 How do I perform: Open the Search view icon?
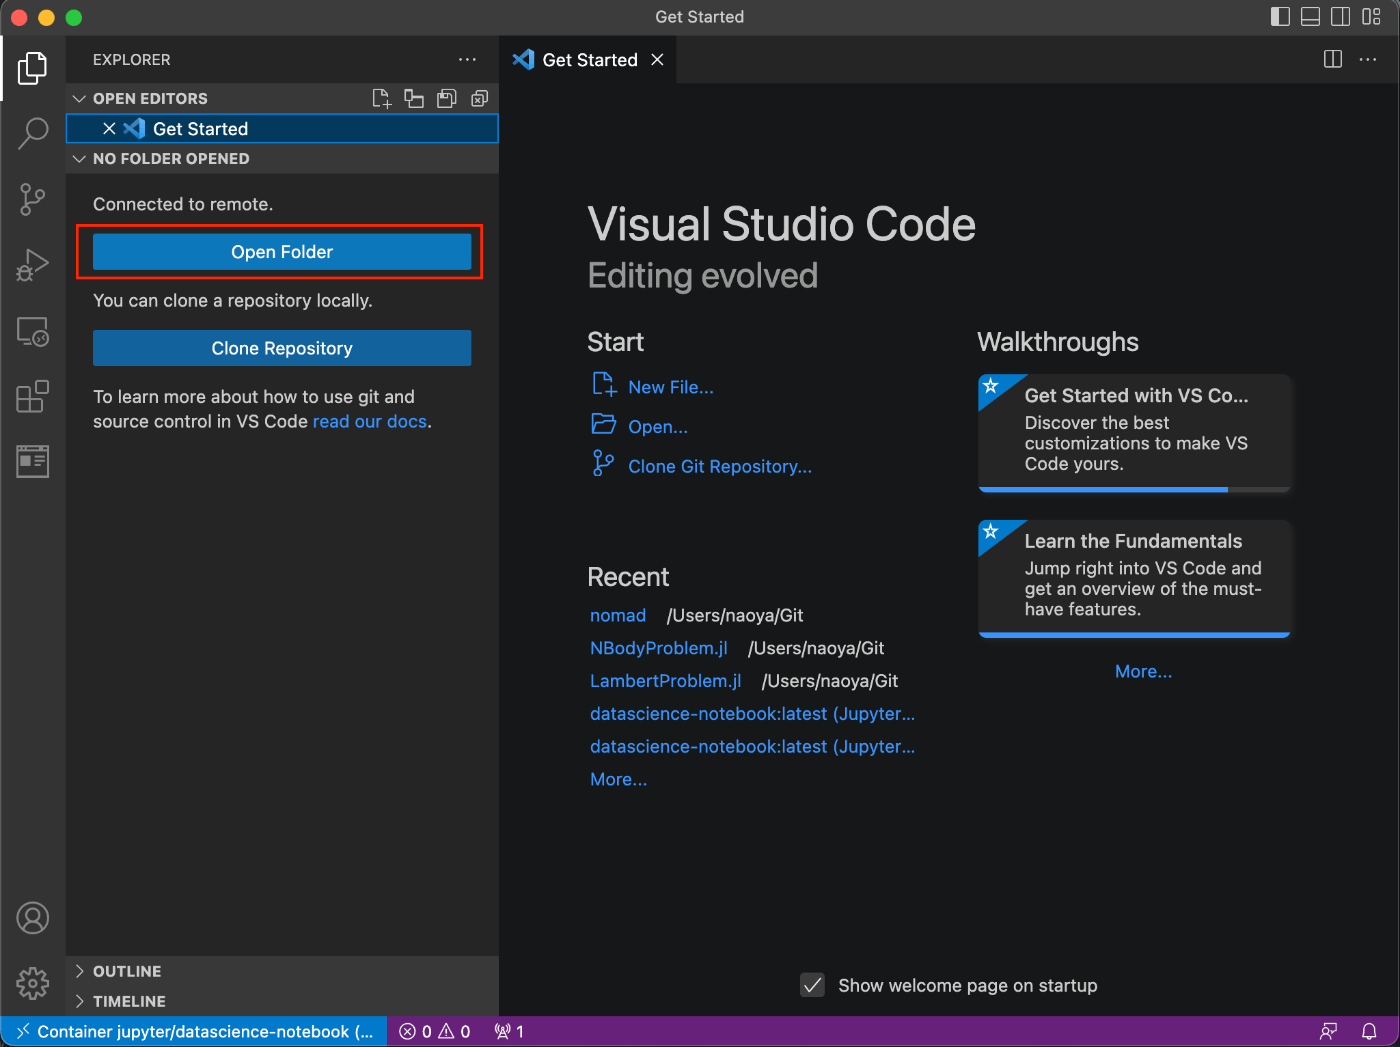(x=32, y=133)
